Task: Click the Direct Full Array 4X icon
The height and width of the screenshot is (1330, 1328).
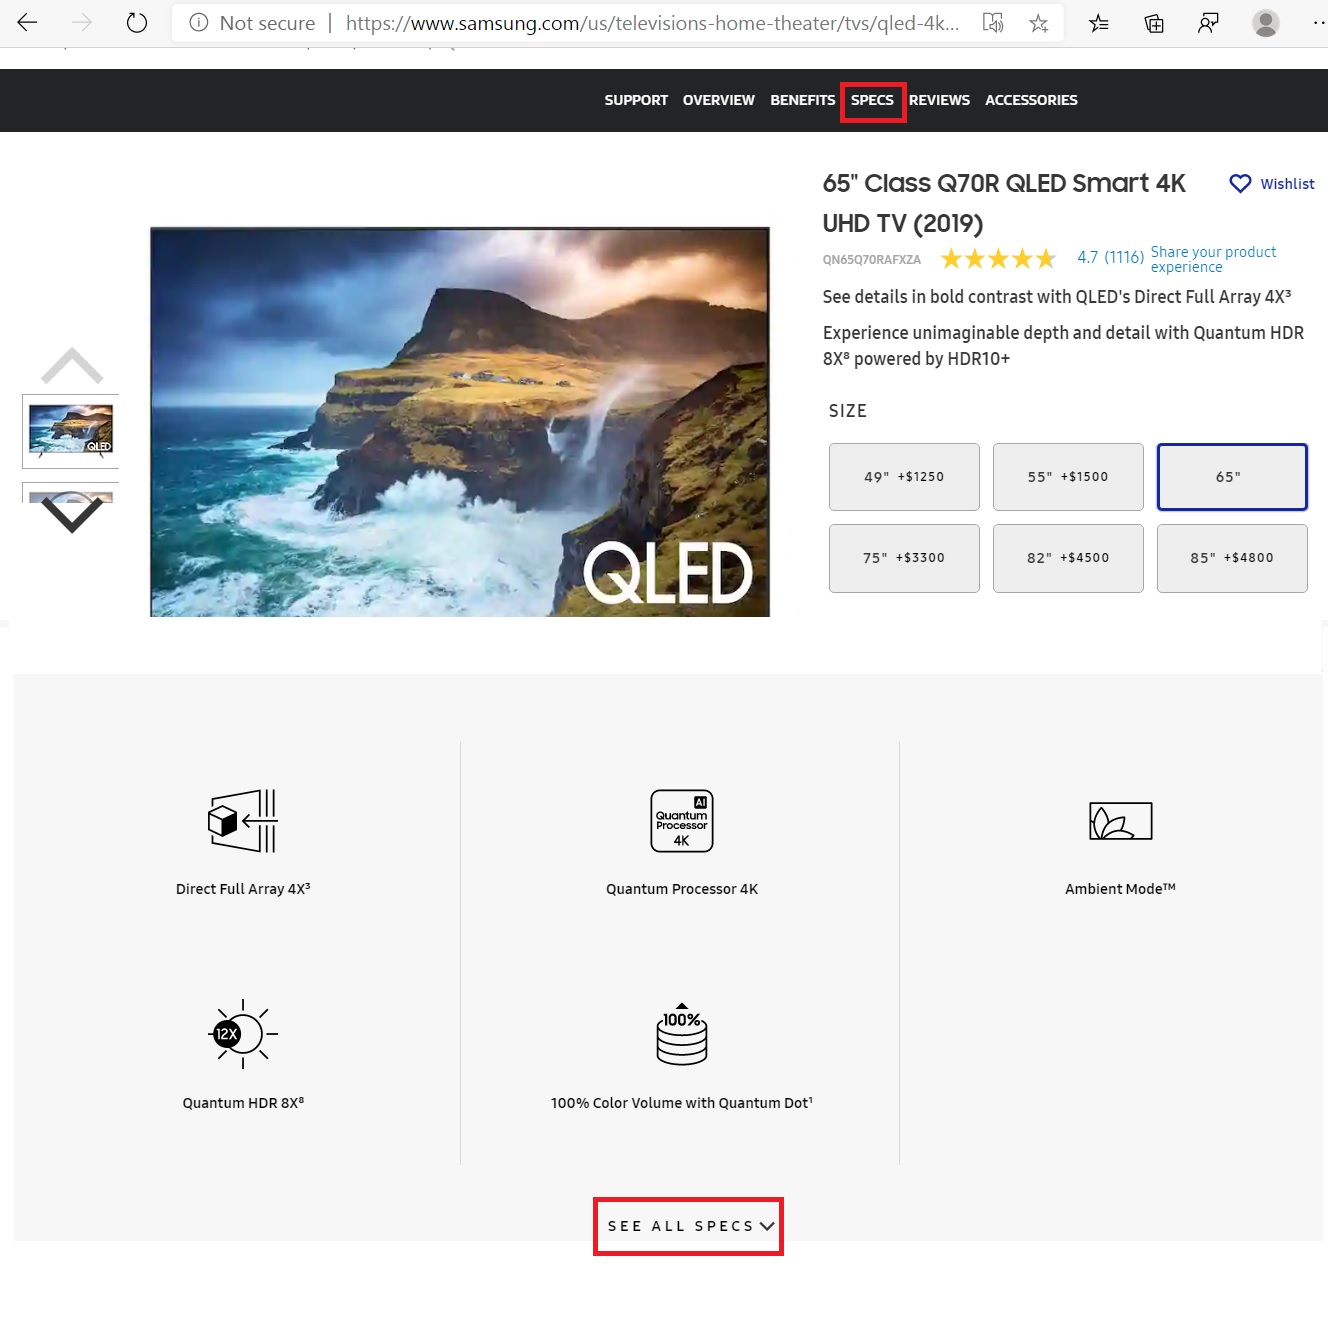Action: [x=243, y=821]
